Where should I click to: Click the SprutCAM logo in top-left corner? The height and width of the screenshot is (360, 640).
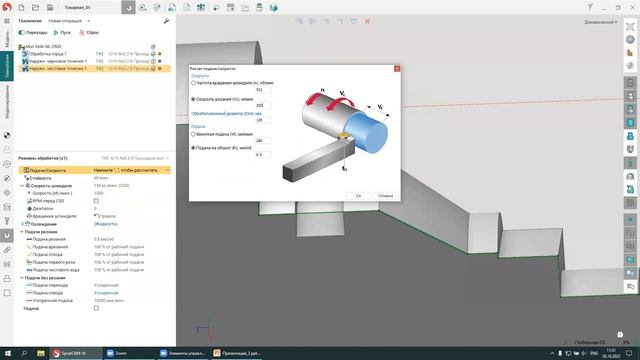[x=7, y=7]
